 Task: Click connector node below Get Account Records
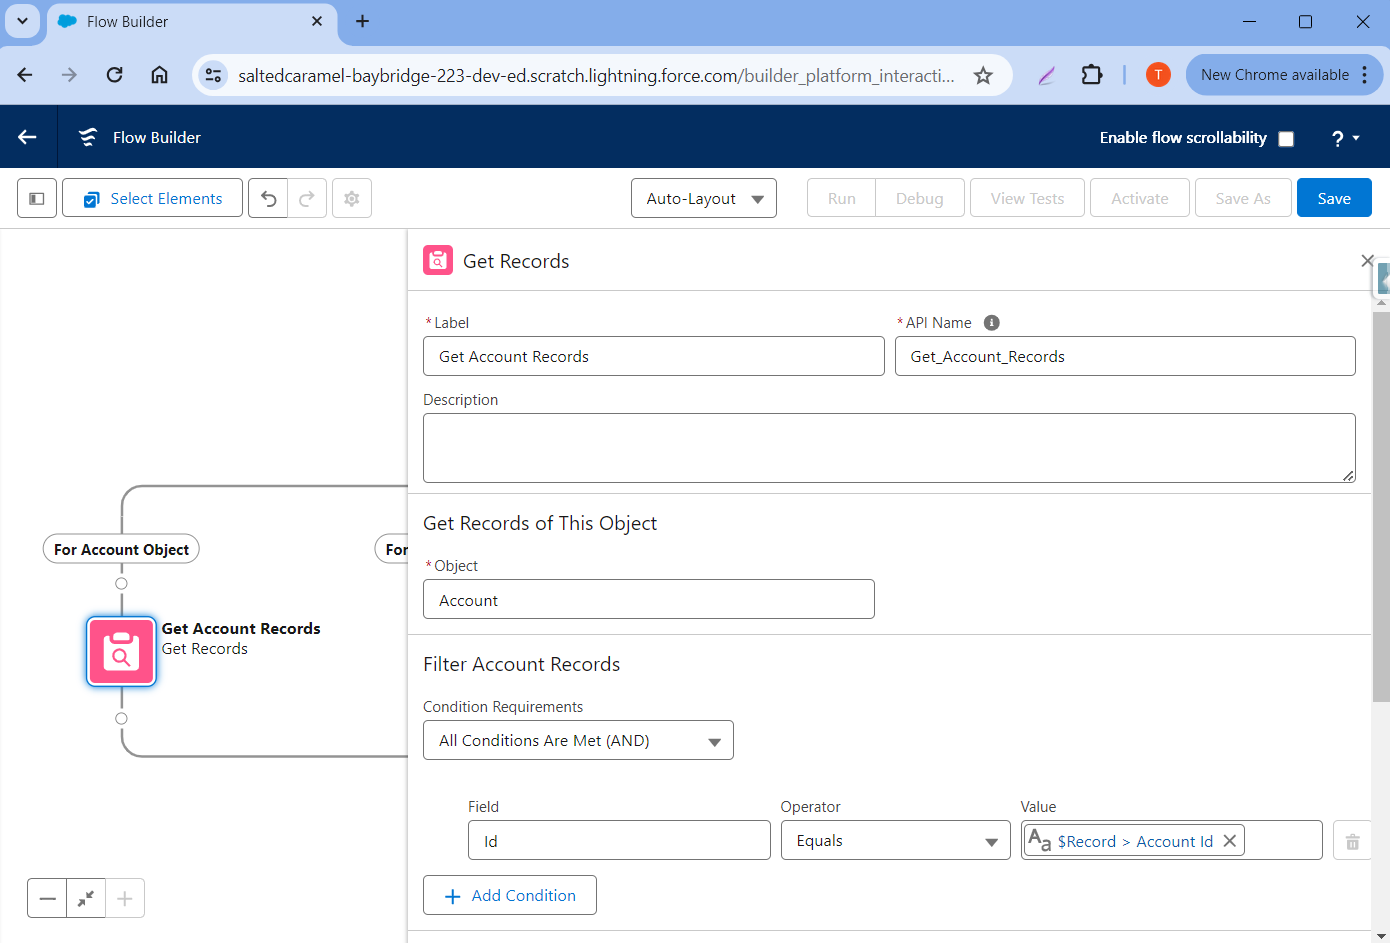[x=121, y=718]
